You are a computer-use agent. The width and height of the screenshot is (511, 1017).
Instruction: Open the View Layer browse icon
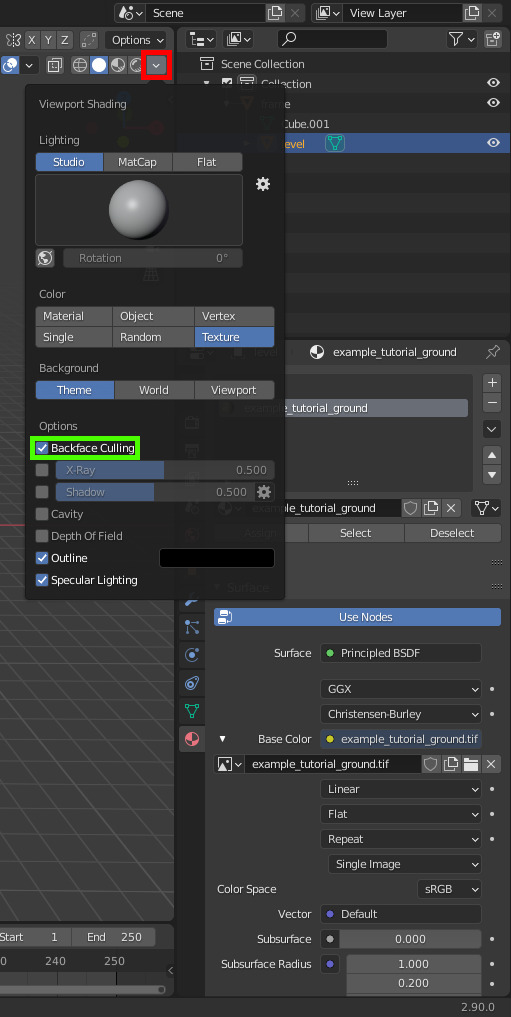pos(326,13)
